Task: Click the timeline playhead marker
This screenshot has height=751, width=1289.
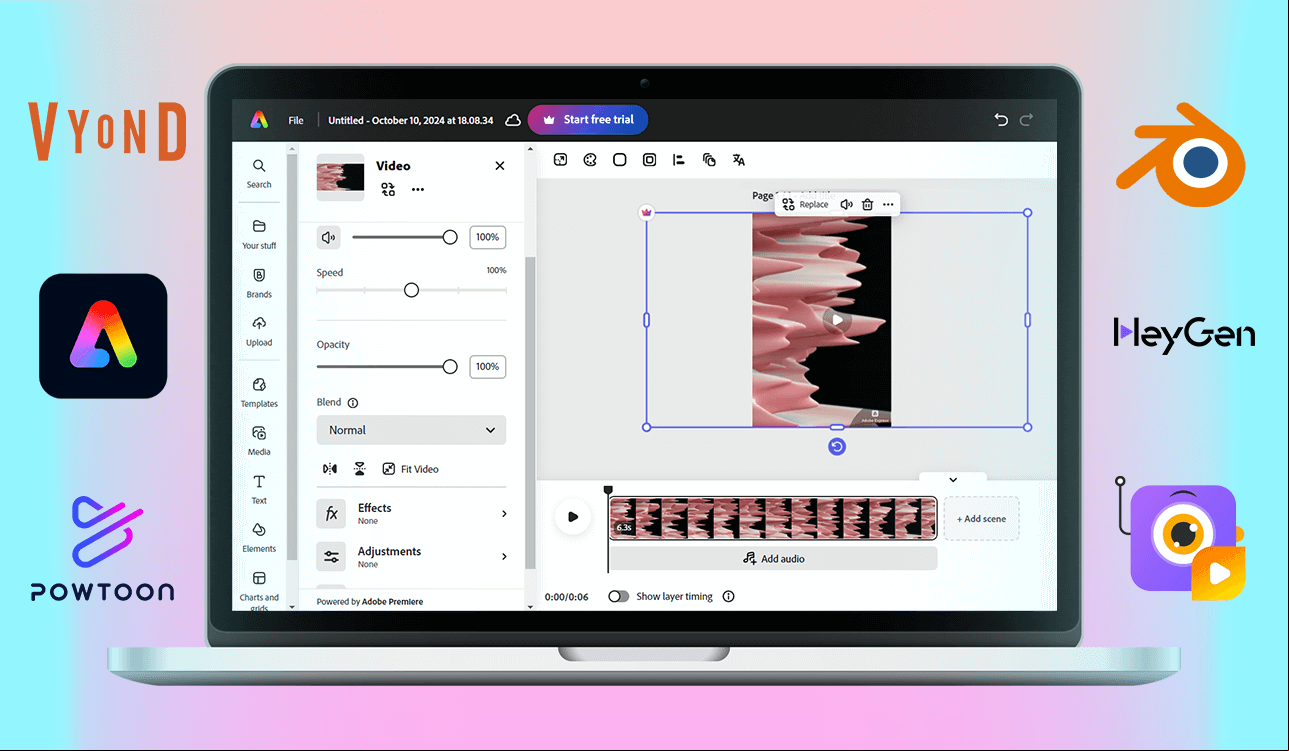Action: pos(607,490)
